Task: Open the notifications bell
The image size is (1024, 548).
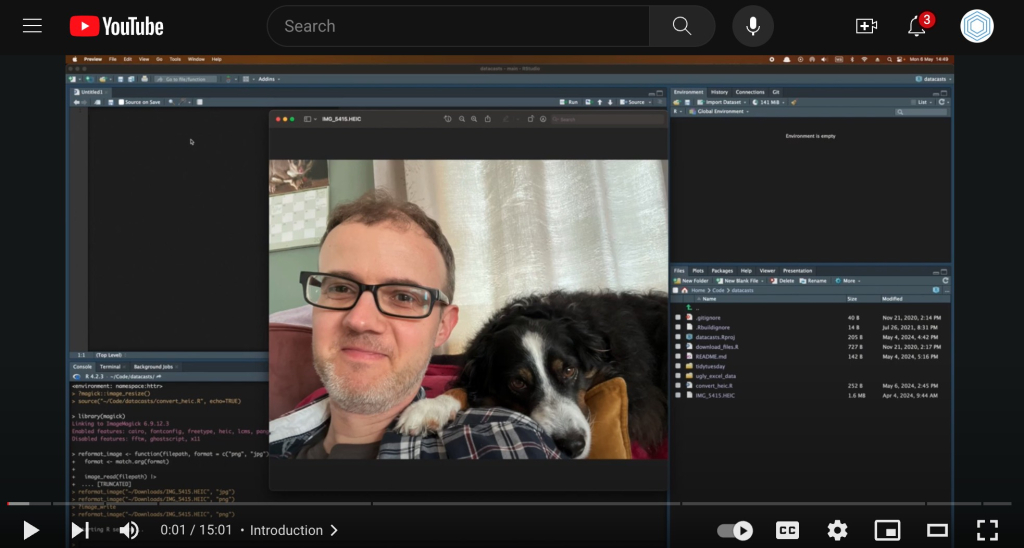Action: coord(917,26)
